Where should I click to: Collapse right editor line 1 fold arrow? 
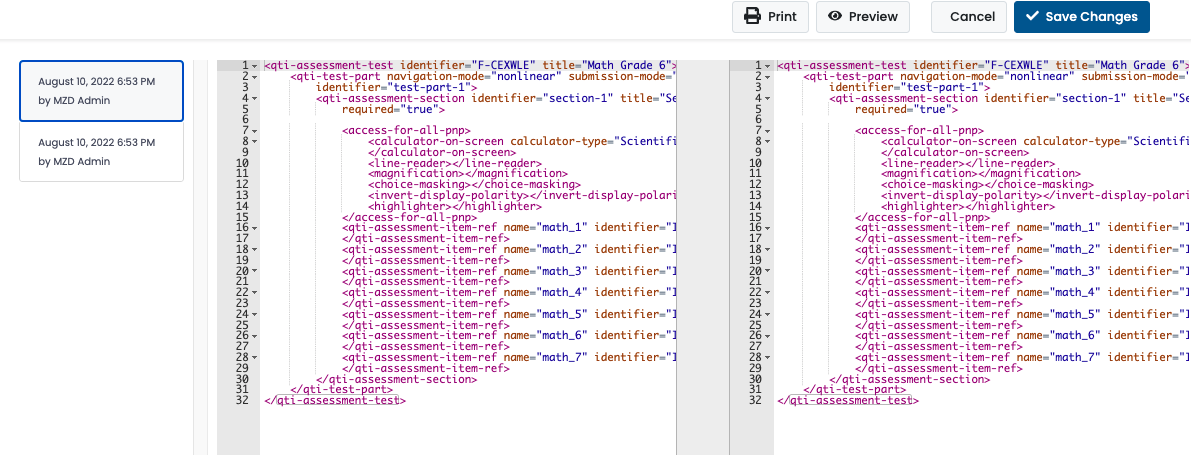[x=768, y=66]
